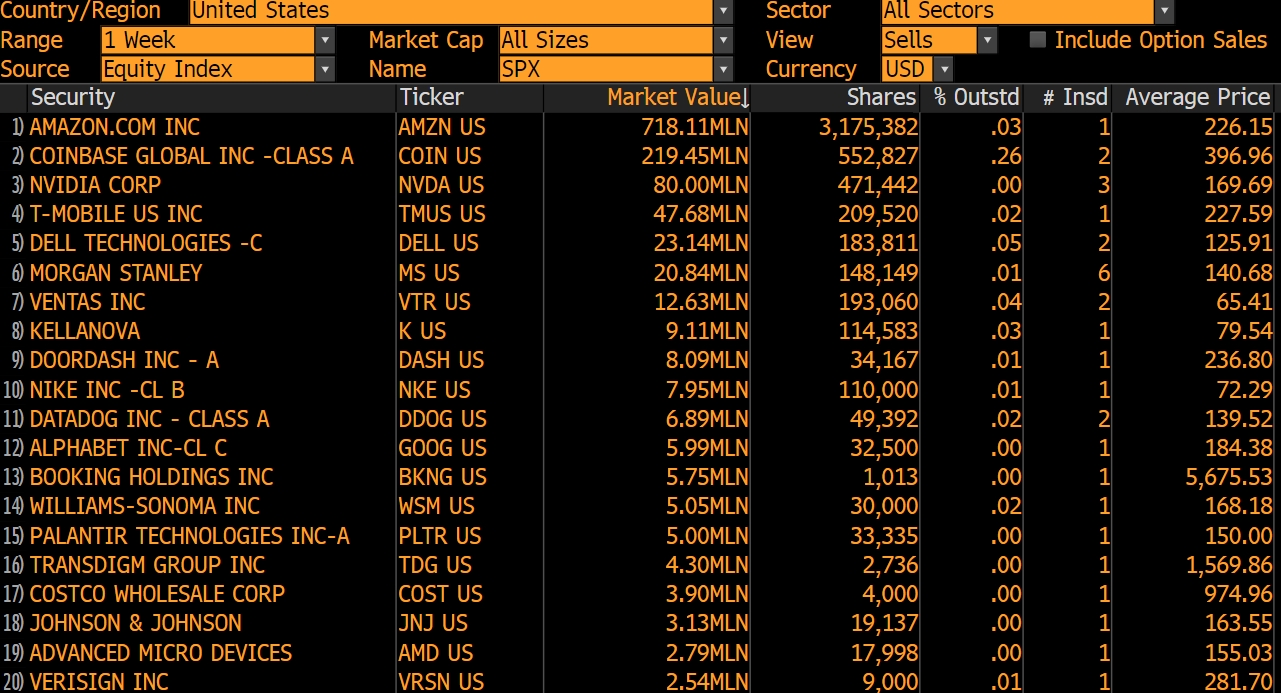Open the AMAZON.COM INC row
Image resolution: width=1281 pixels, height=693 pixels.
[640, 127]
